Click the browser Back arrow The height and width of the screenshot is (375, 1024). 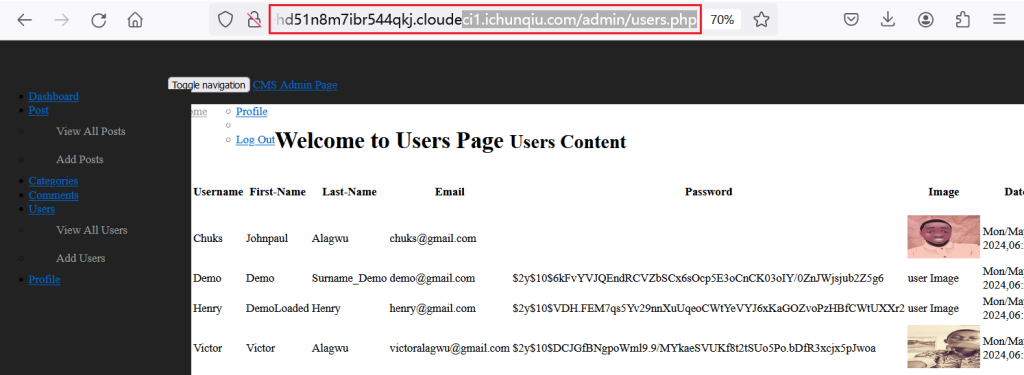point(24,20)
